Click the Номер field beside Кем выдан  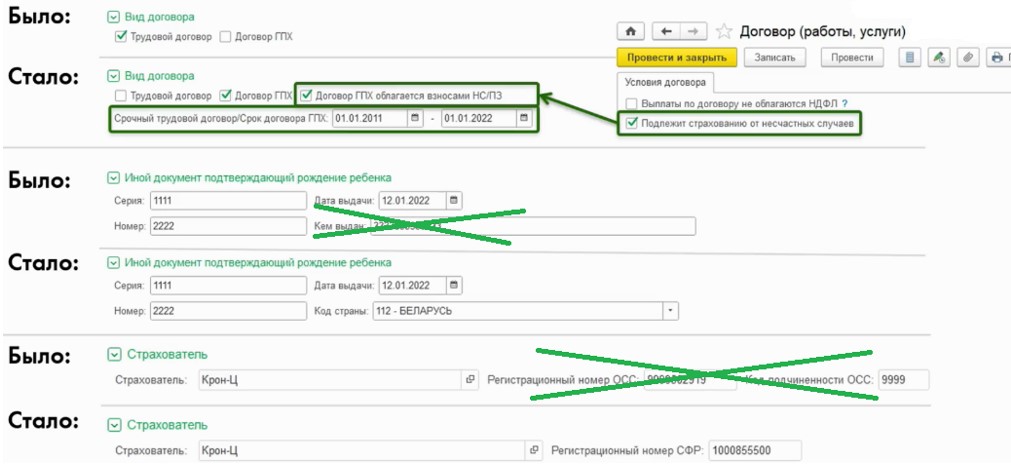pos(228,226)
